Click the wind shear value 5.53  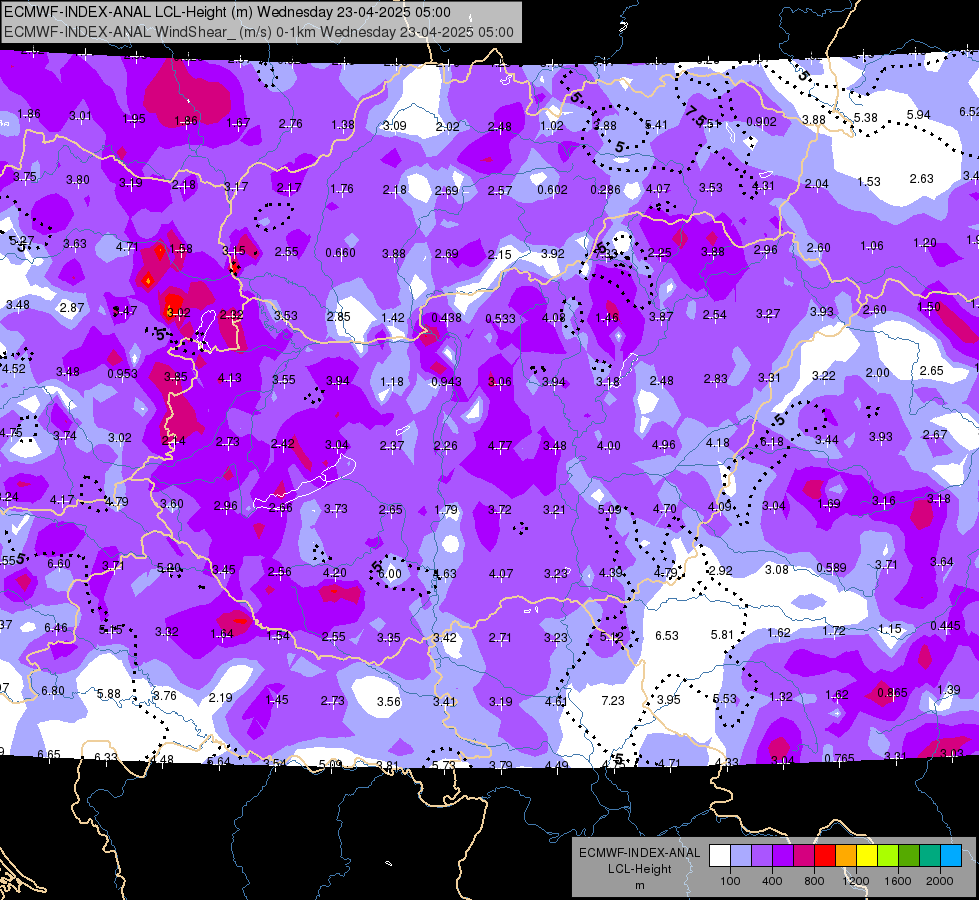pos(724,698)
